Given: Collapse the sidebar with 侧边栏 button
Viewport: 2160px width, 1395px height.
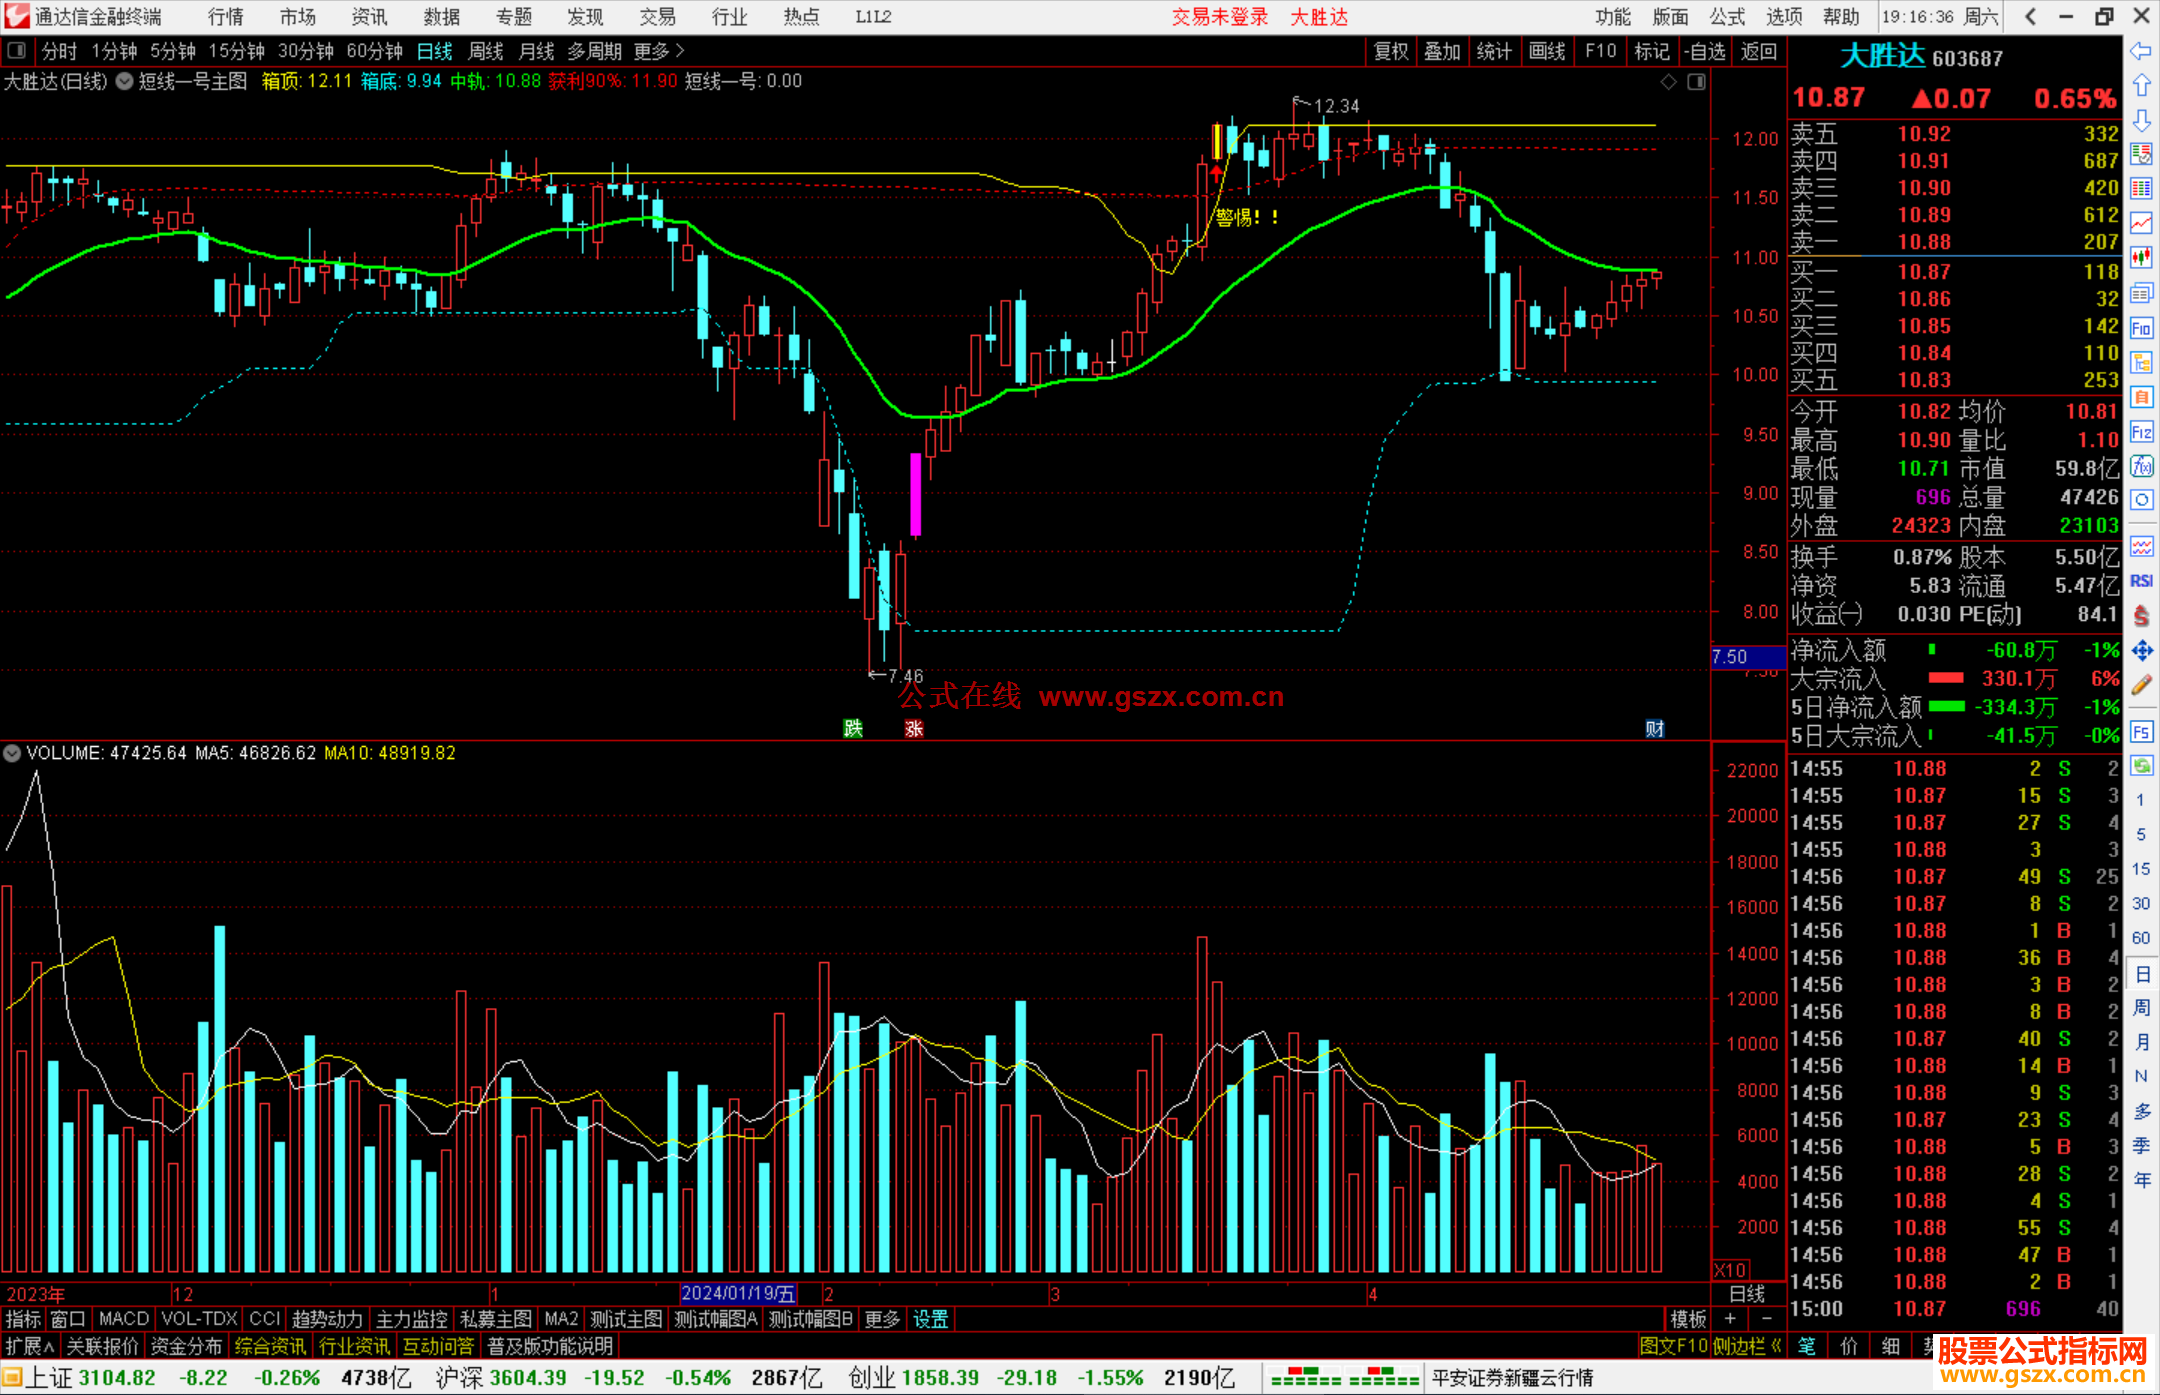Looking at the screenshot, I should (1747, 1346).
